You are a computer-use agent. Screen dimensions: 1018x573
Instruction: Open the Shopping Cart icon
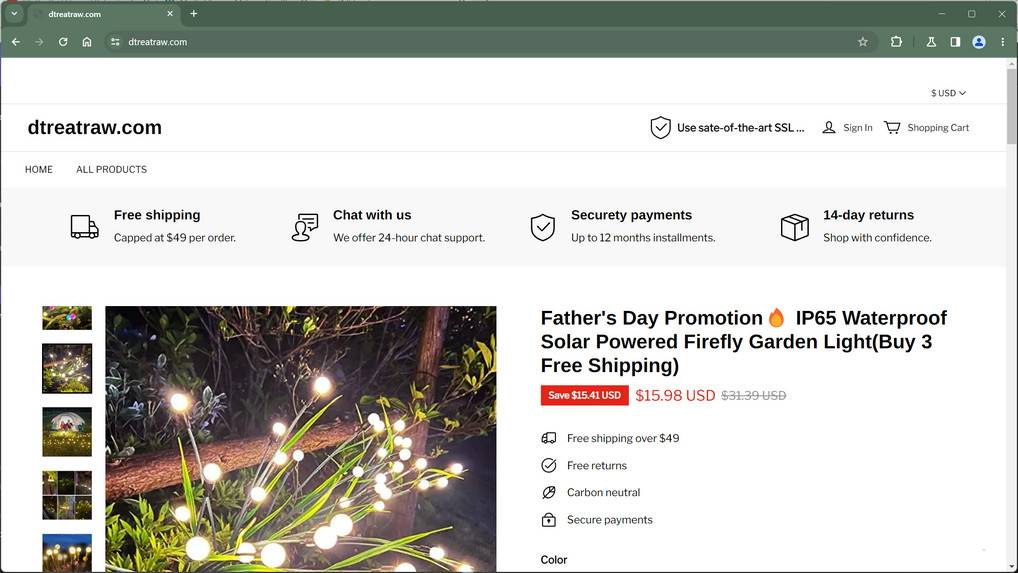tap(892, 128)
